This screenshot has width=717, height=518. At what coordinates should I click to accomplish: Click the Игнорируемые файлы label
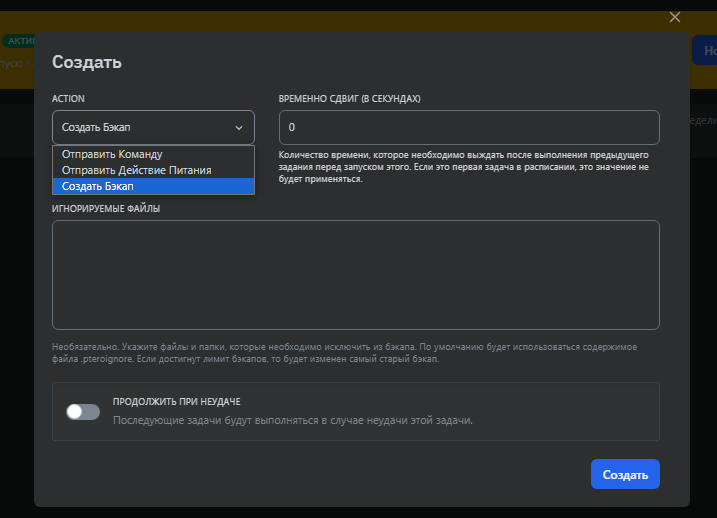pyautogui.click(x=105, y=209)
